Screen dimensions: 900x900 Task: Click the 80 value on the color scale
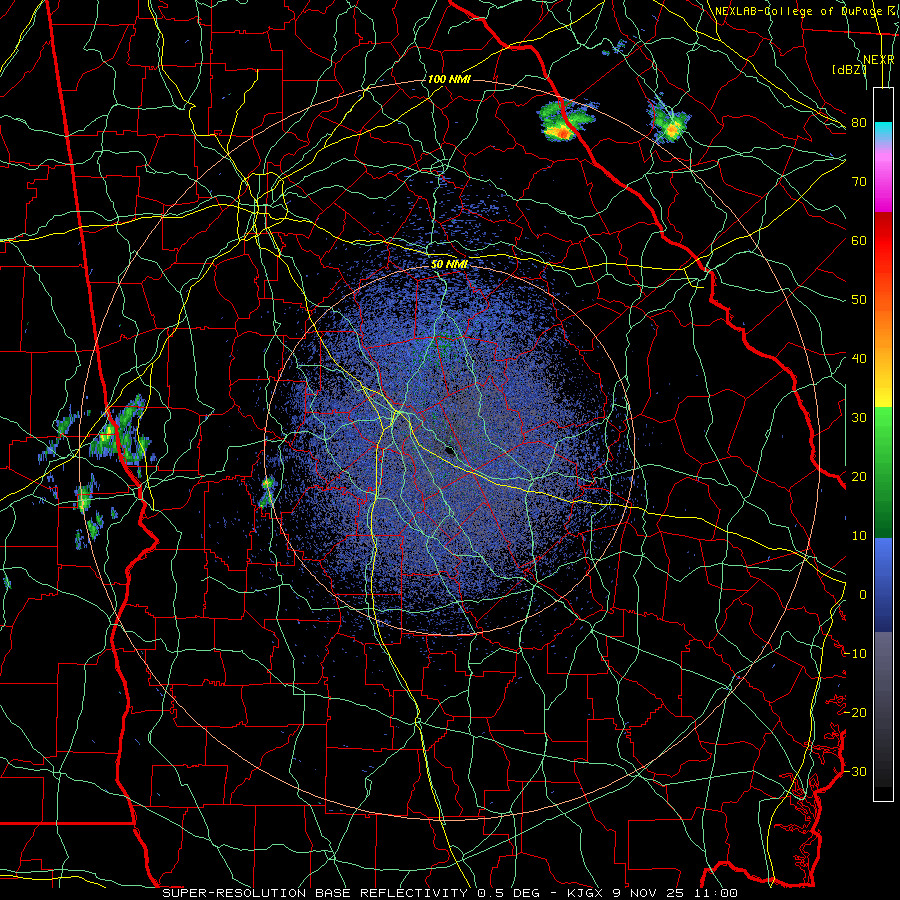pos(859,123)
